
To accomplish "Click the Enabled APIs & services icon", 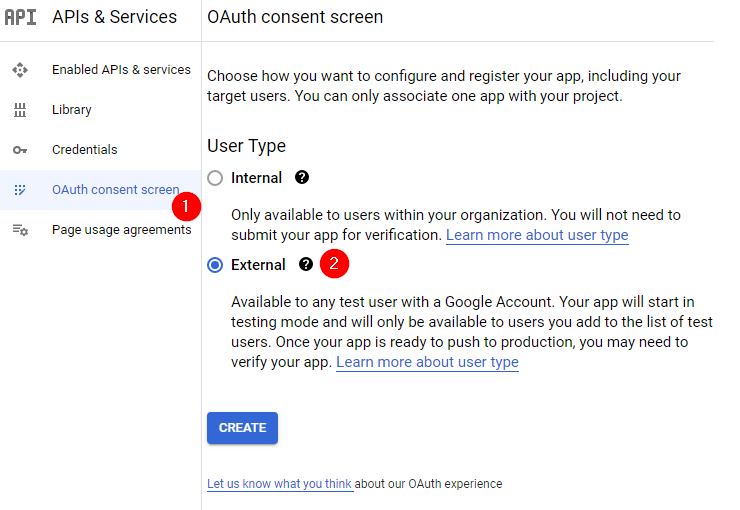I will coord(20,70).
